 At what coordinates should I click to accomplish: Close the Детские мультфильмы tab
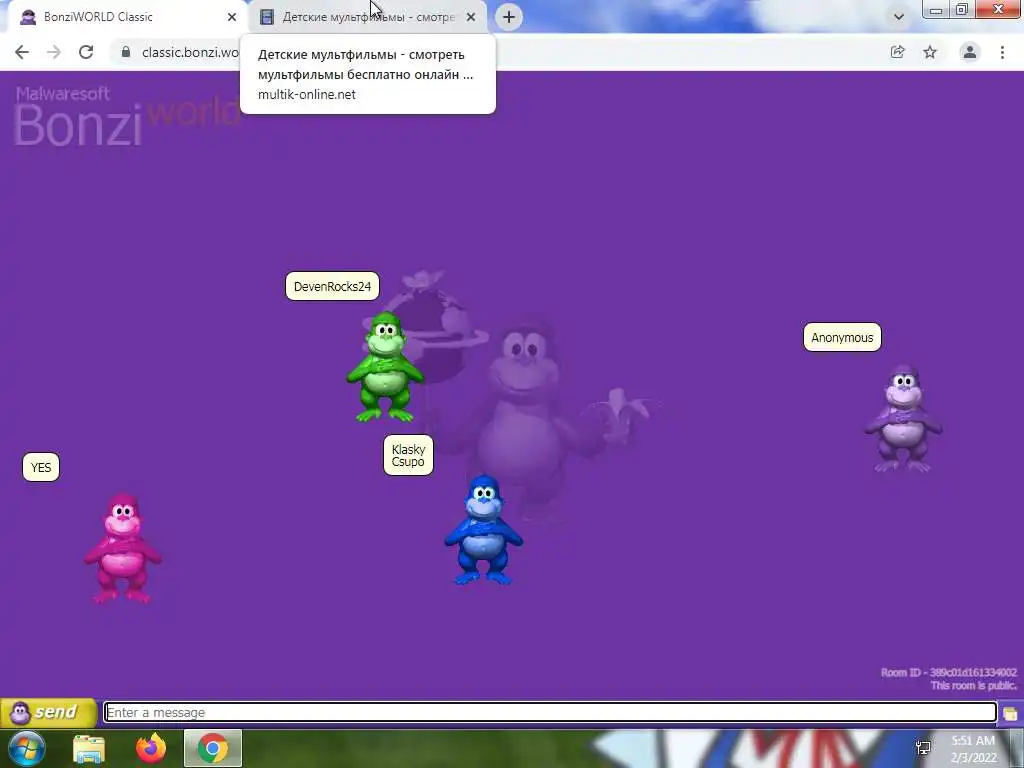click(471, 17)
